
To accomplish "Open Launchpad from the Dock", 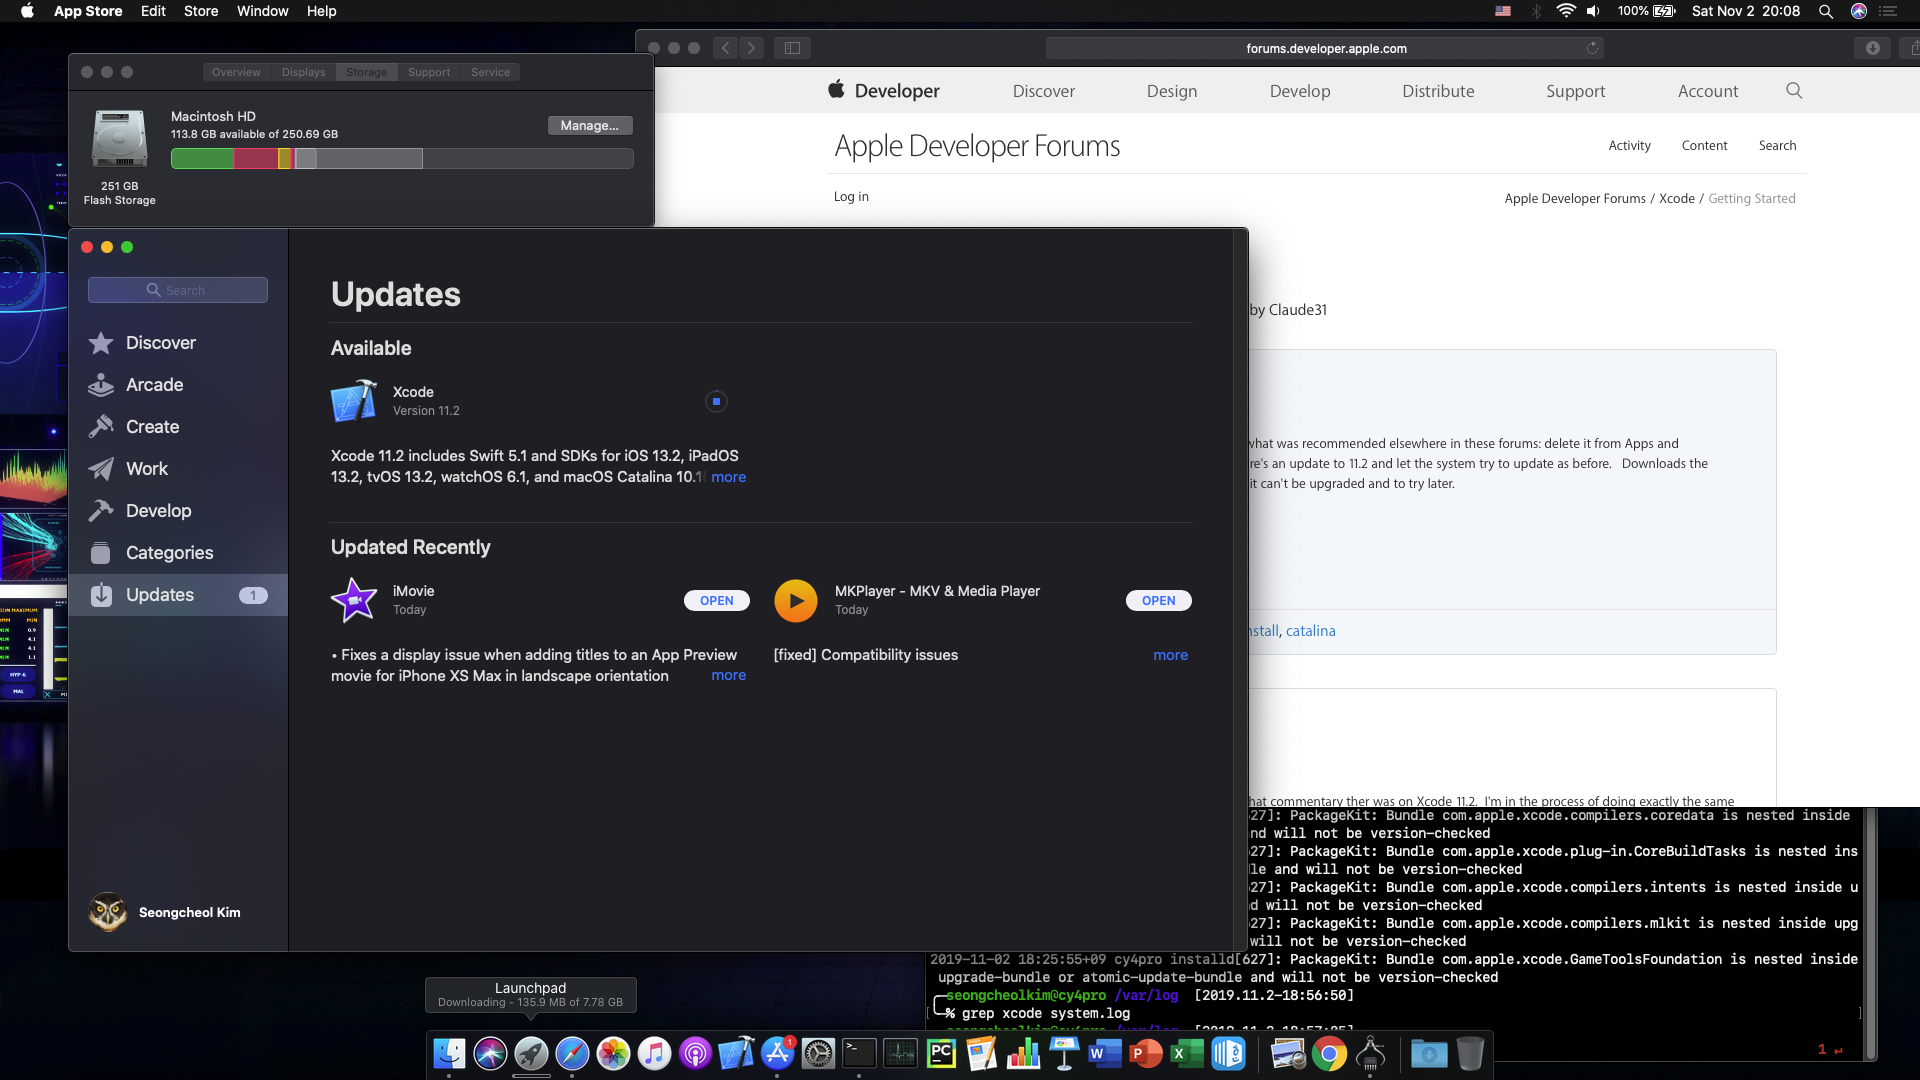I will click(531, 1053).
